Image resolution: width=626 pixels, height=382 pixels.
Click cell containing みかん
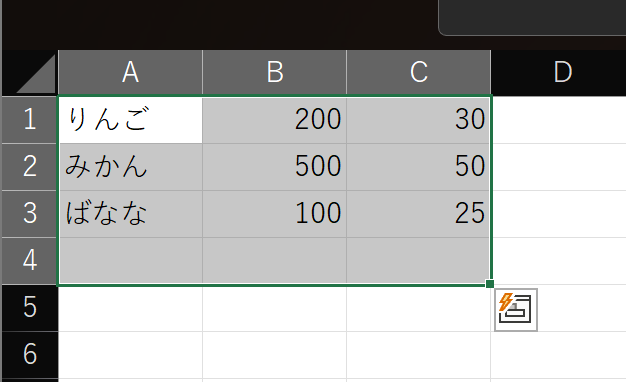131,167
